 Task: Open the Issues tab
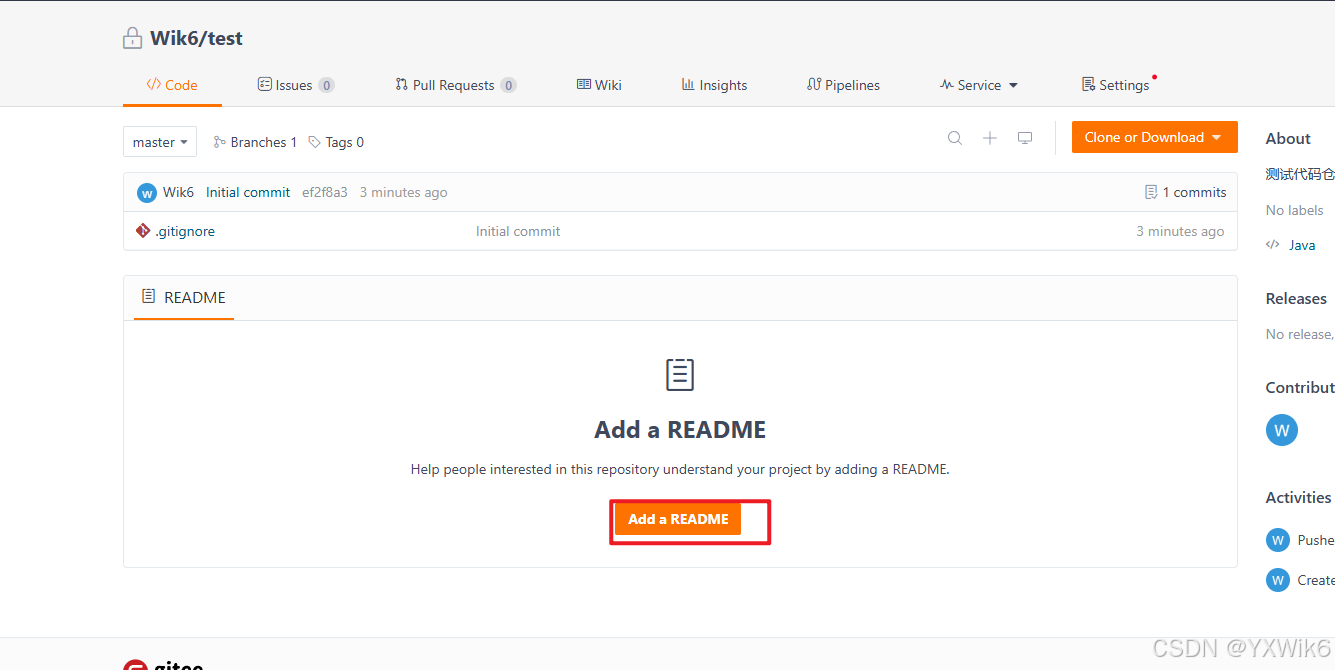click(x=296, y=85)
